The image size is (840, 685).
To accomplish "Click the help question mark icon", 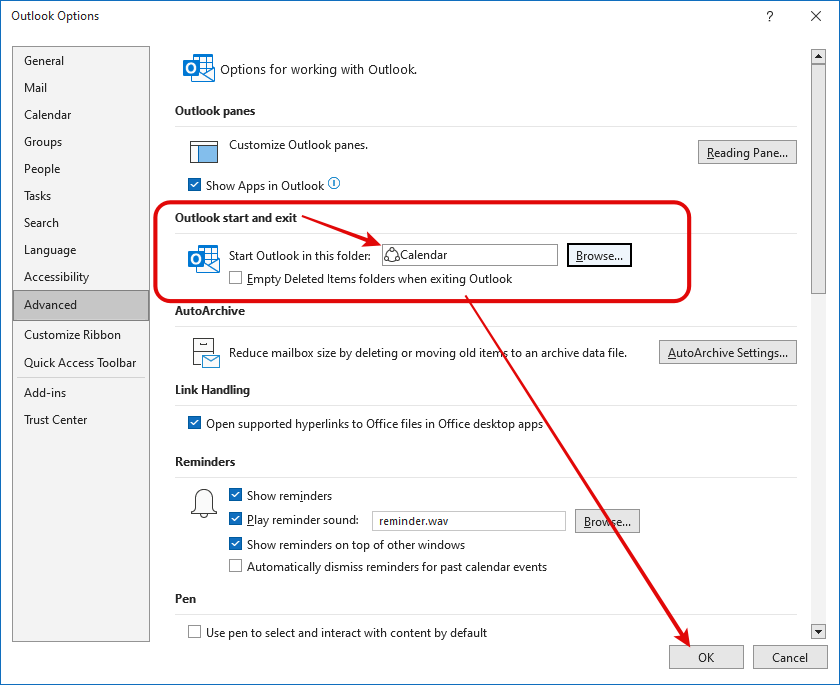I will coord(769,16).
